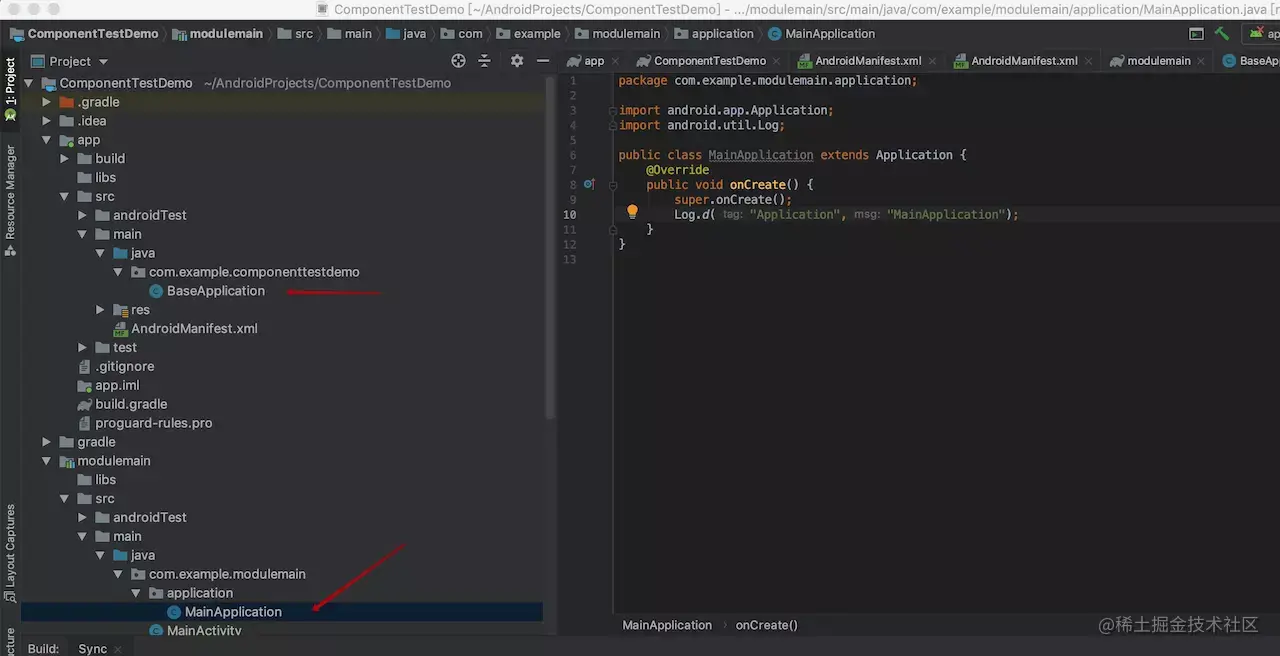The width and height of the screenshot is (1280, 656).
Task: Collapse the application package arrow
Action: pos(136,593)
